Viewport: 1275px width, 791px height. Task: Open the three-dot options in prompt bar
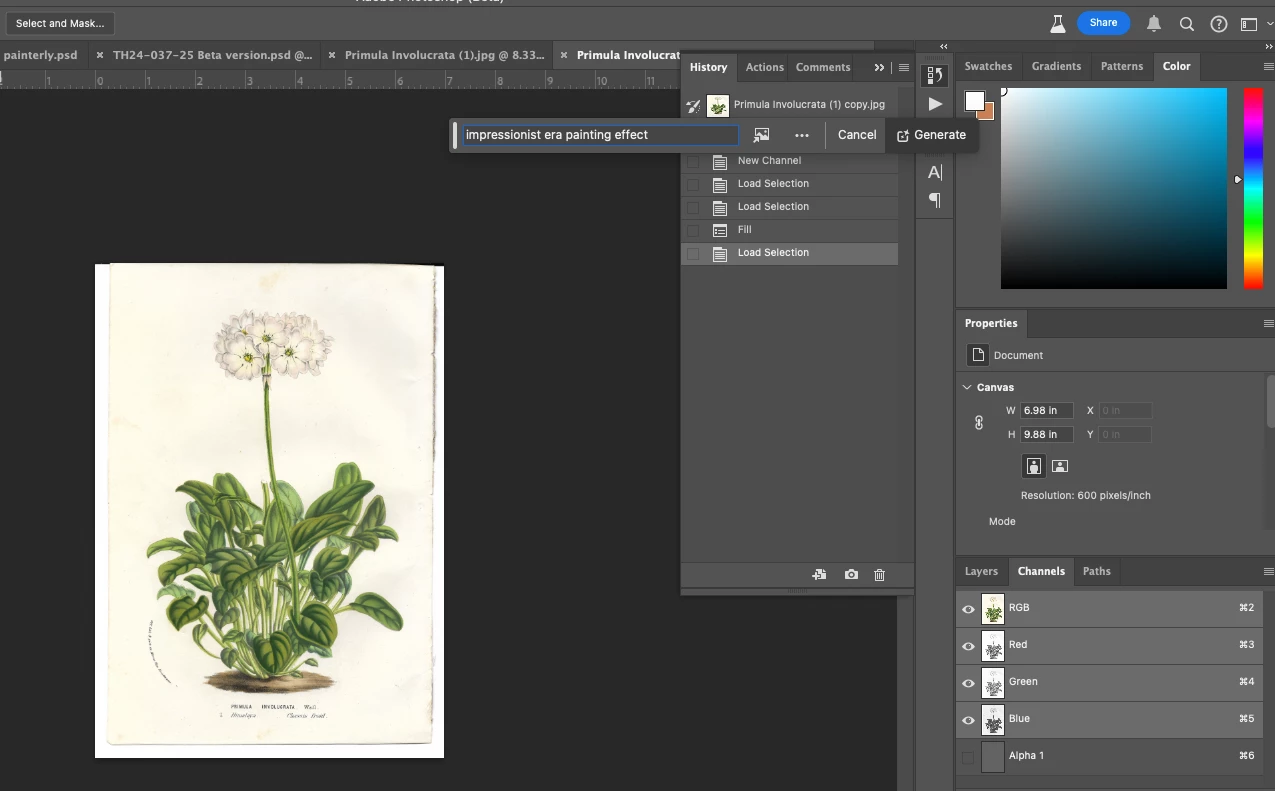(802, 135)
